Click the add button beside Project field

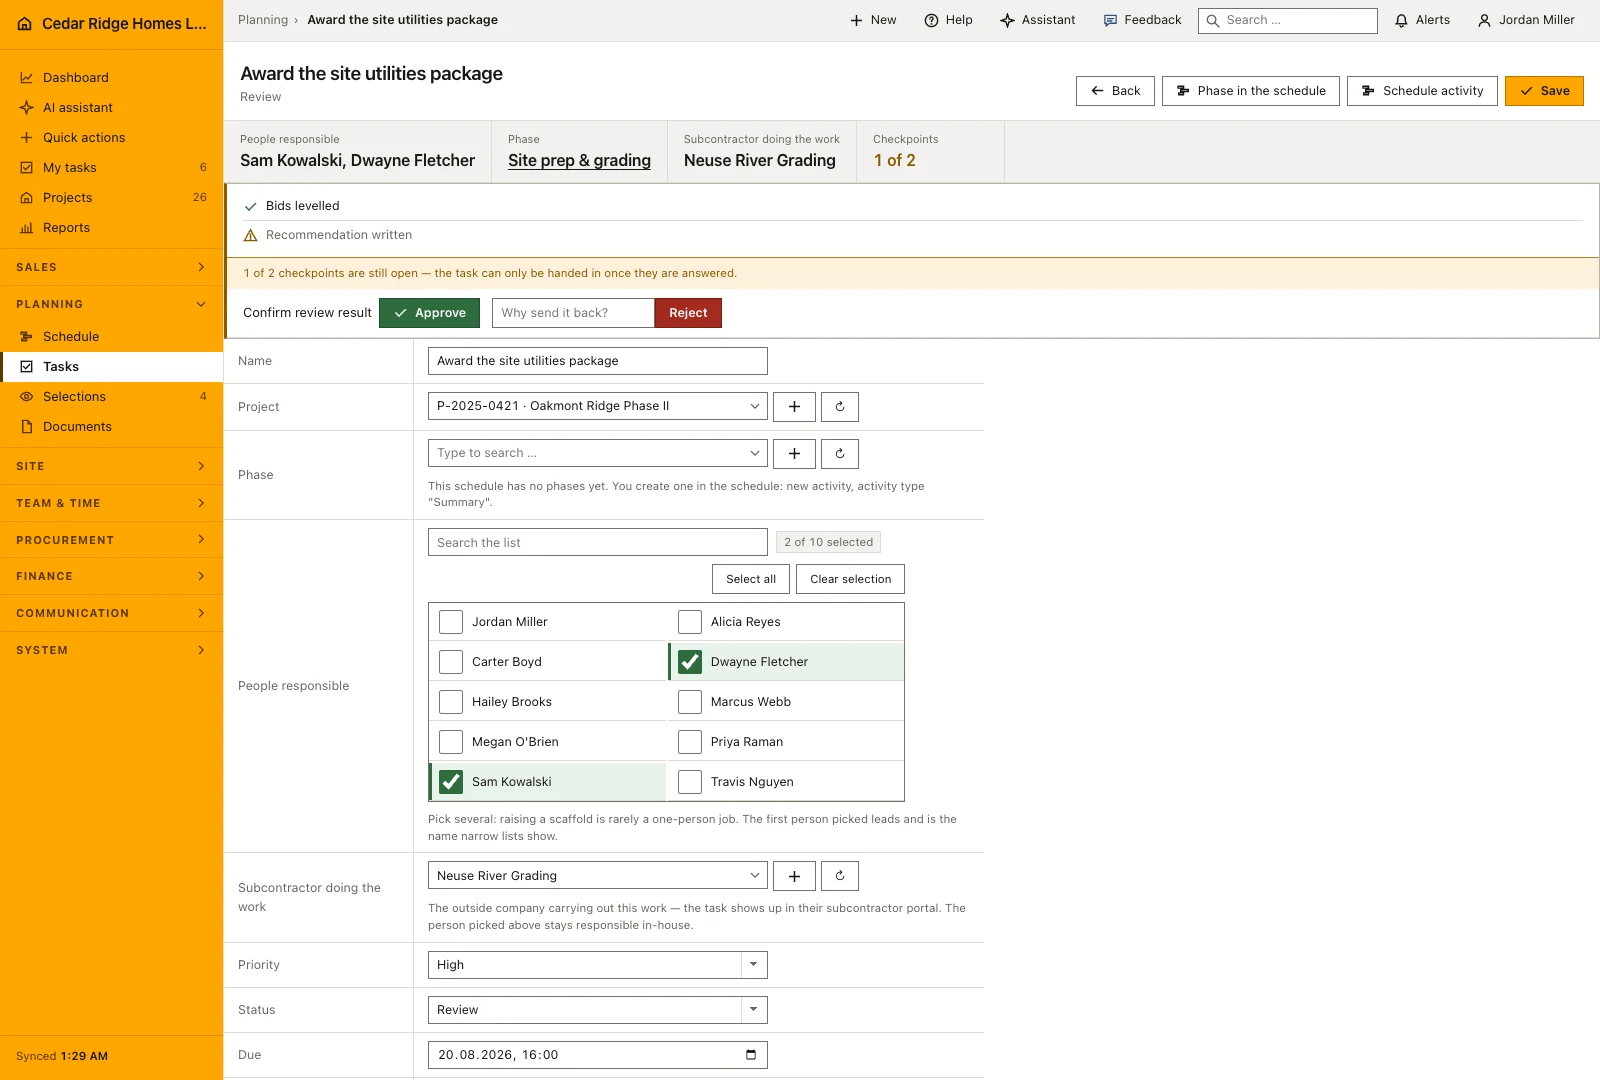coord(794,407)
